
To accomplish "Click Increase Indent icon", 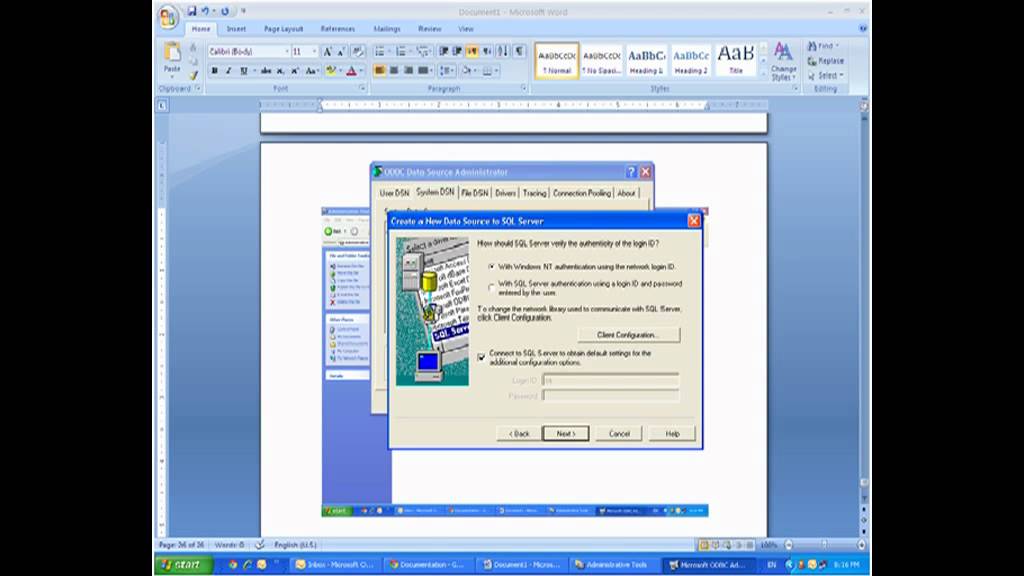I will (x=457, y=52).
